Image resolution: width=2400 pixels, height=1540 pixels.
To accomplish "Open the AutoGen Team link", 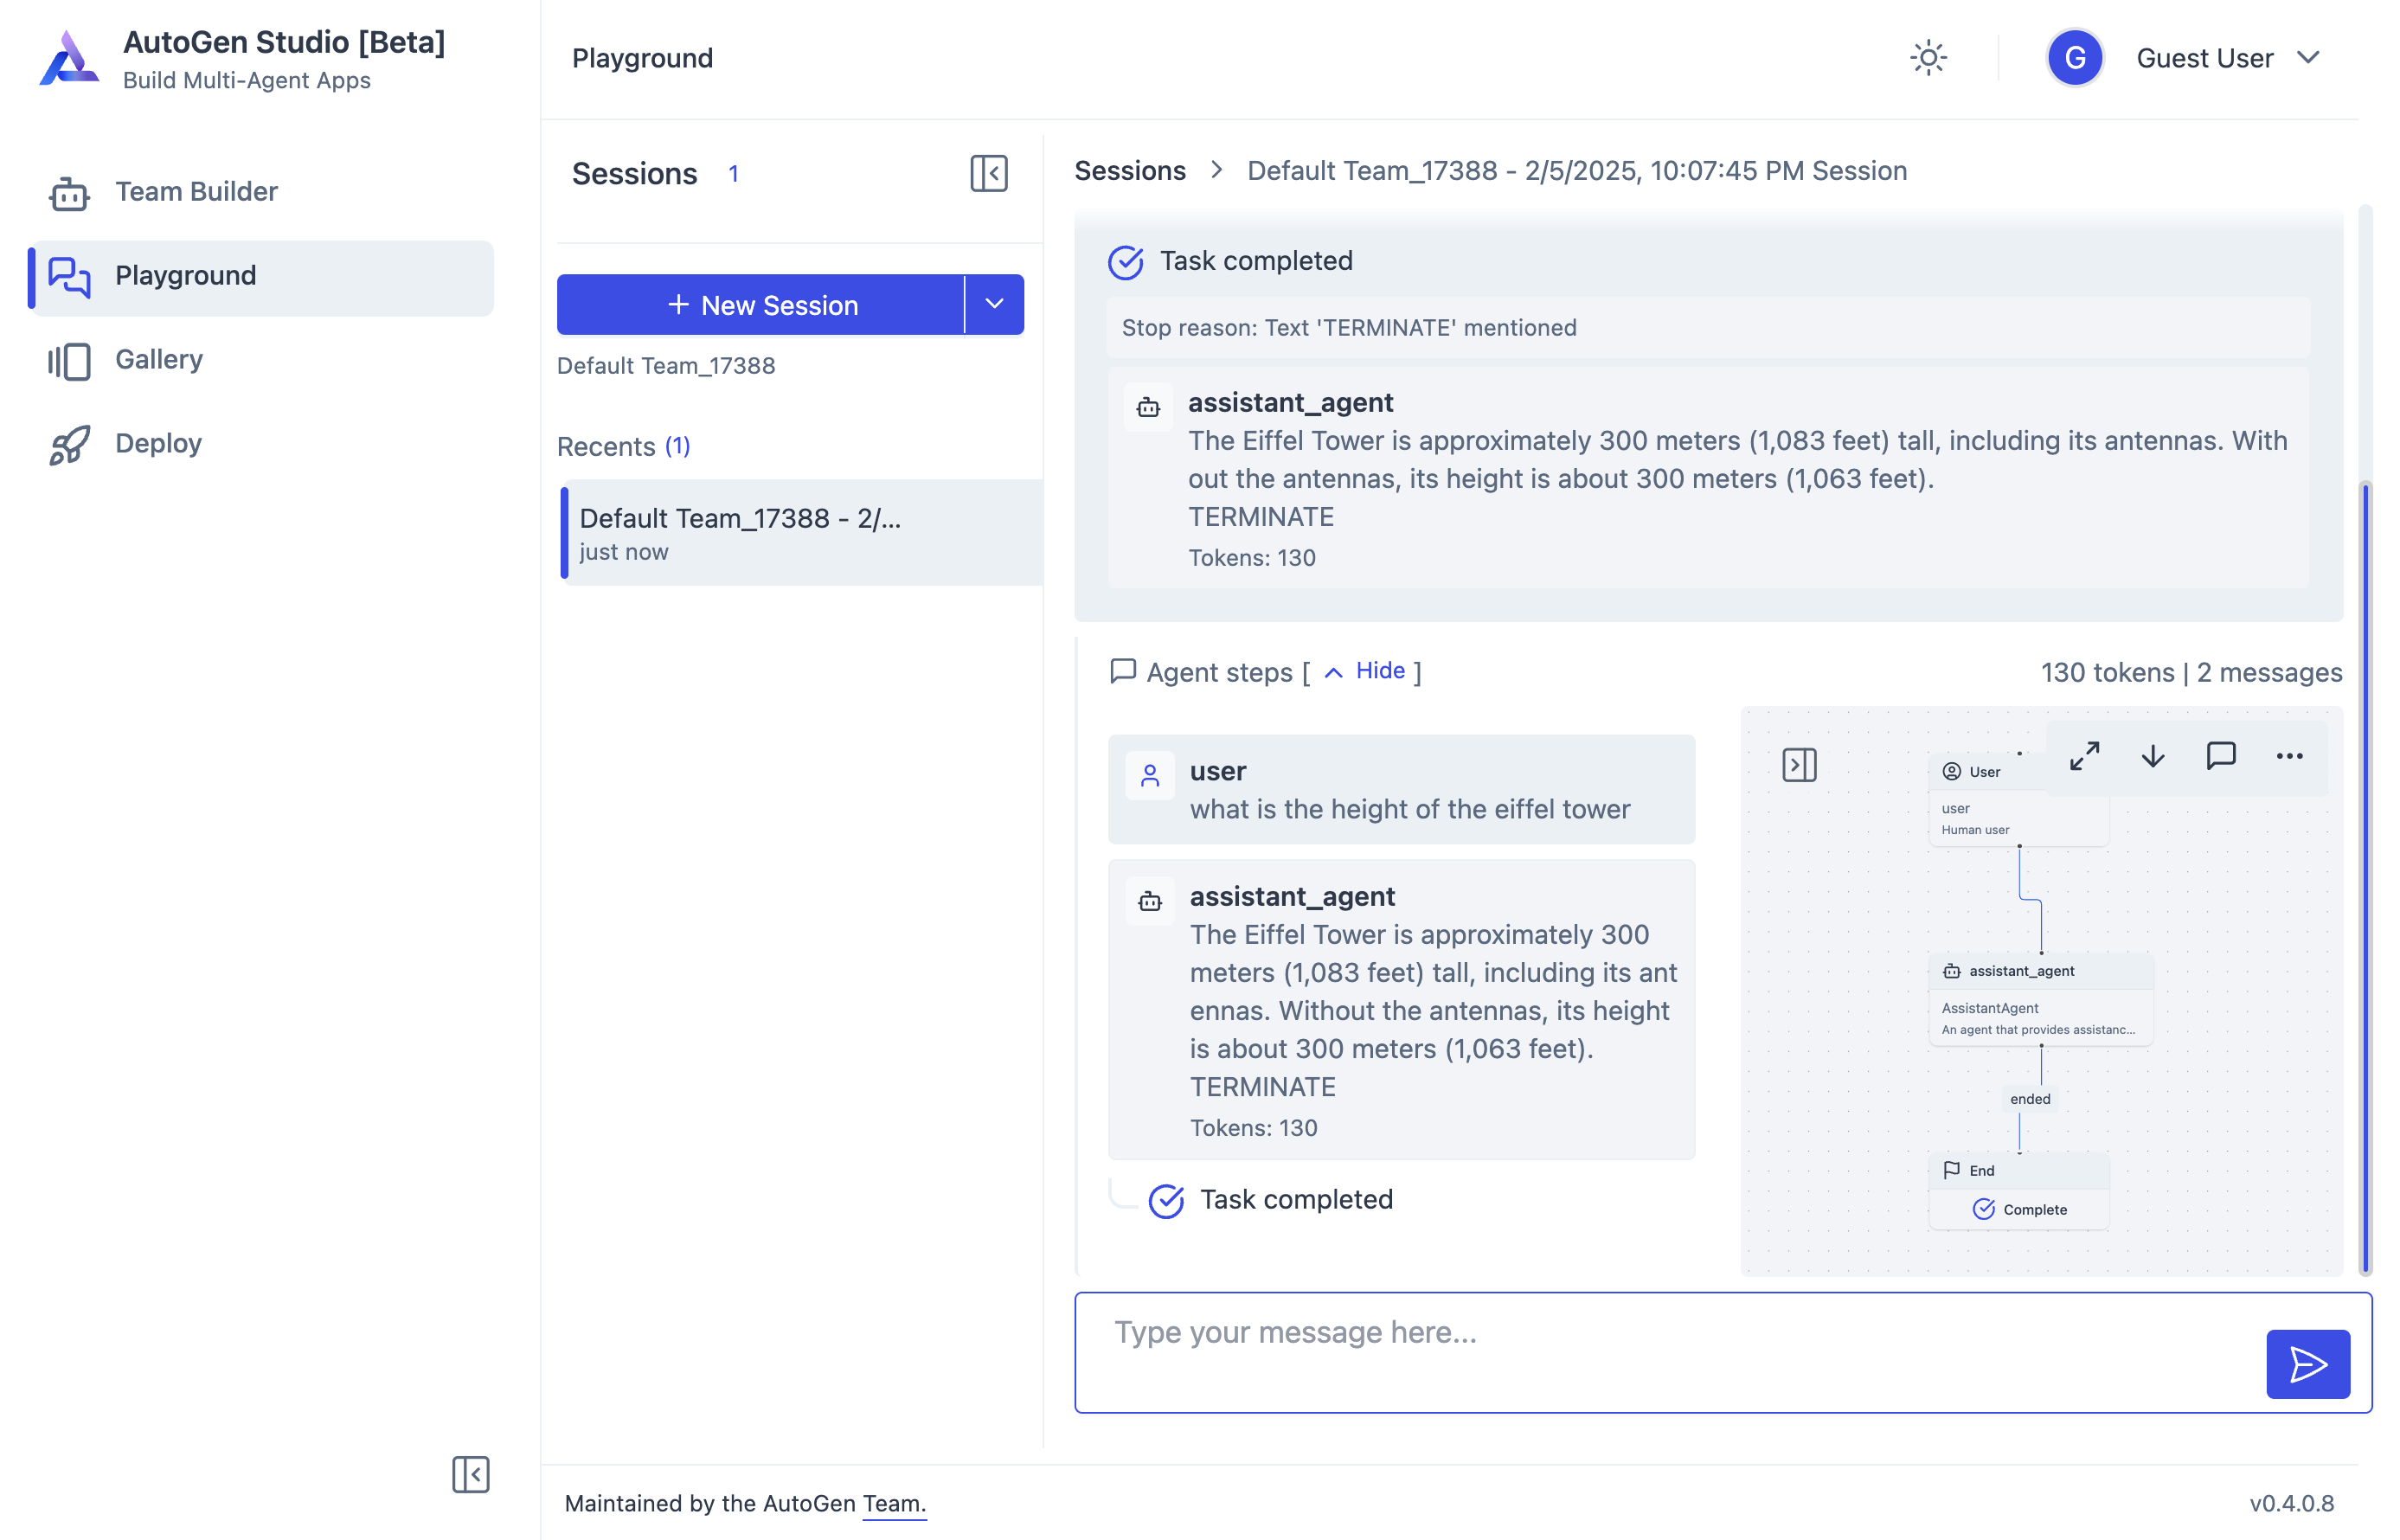I will (x=893, y=1503).
